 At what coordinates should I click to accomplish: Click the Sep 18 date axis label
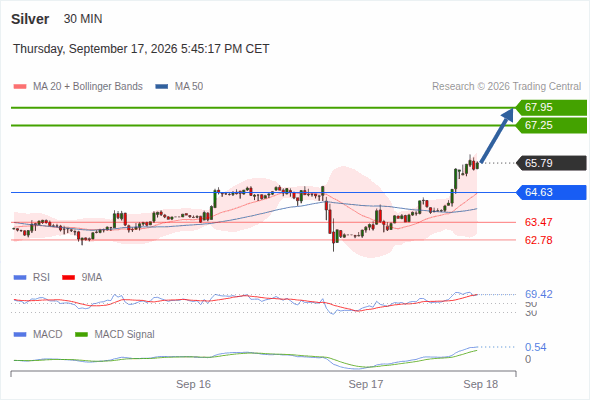tap(481, 384)
